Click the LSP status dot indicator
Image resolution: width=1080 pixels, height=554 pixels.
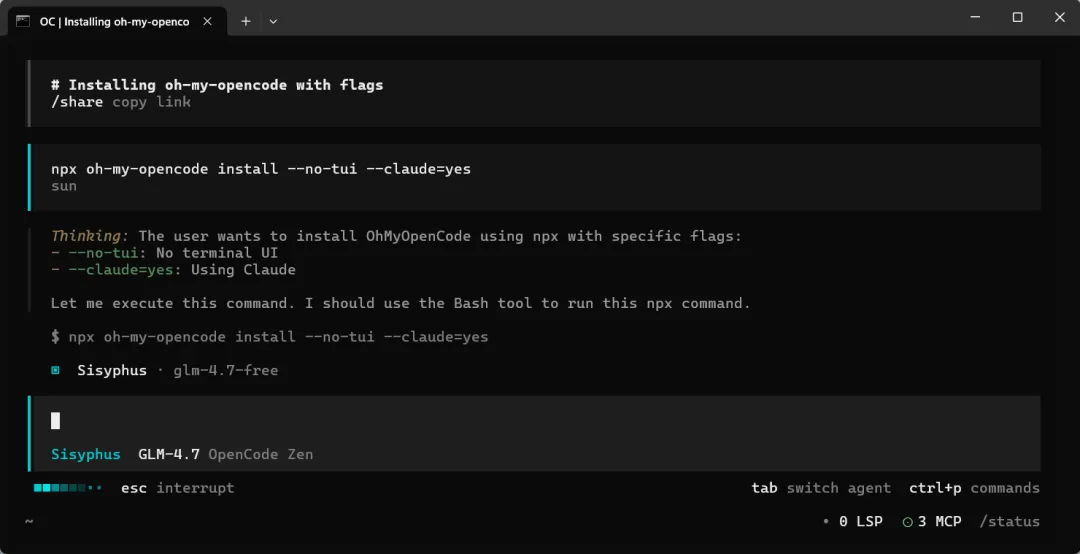click(825, 521)
